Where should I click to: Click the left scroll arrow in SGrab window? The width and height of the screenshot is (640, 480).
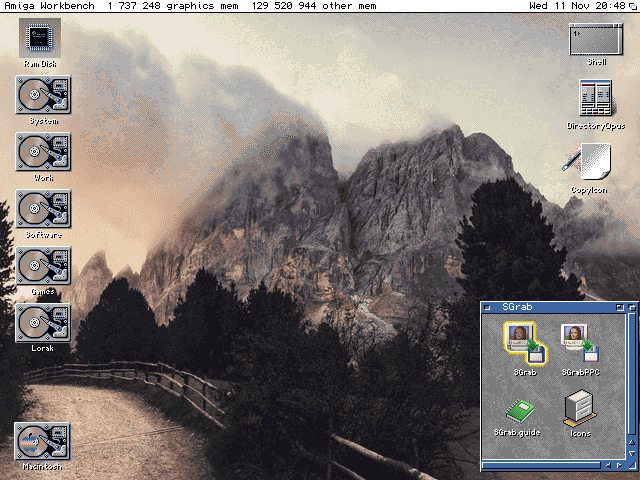pos(609,465)
